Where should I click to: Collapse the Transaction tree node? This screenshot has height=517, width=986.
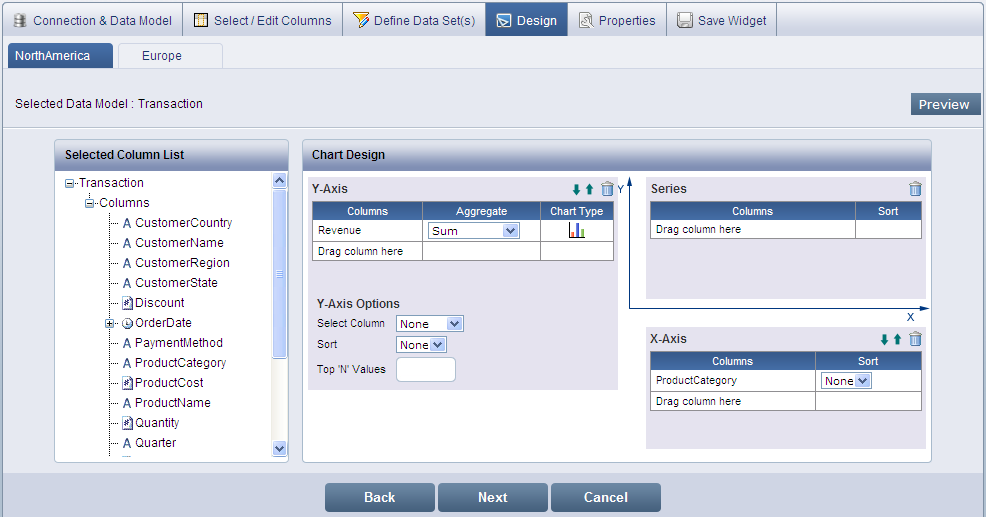pyautogui.click(x=69, y=183)
